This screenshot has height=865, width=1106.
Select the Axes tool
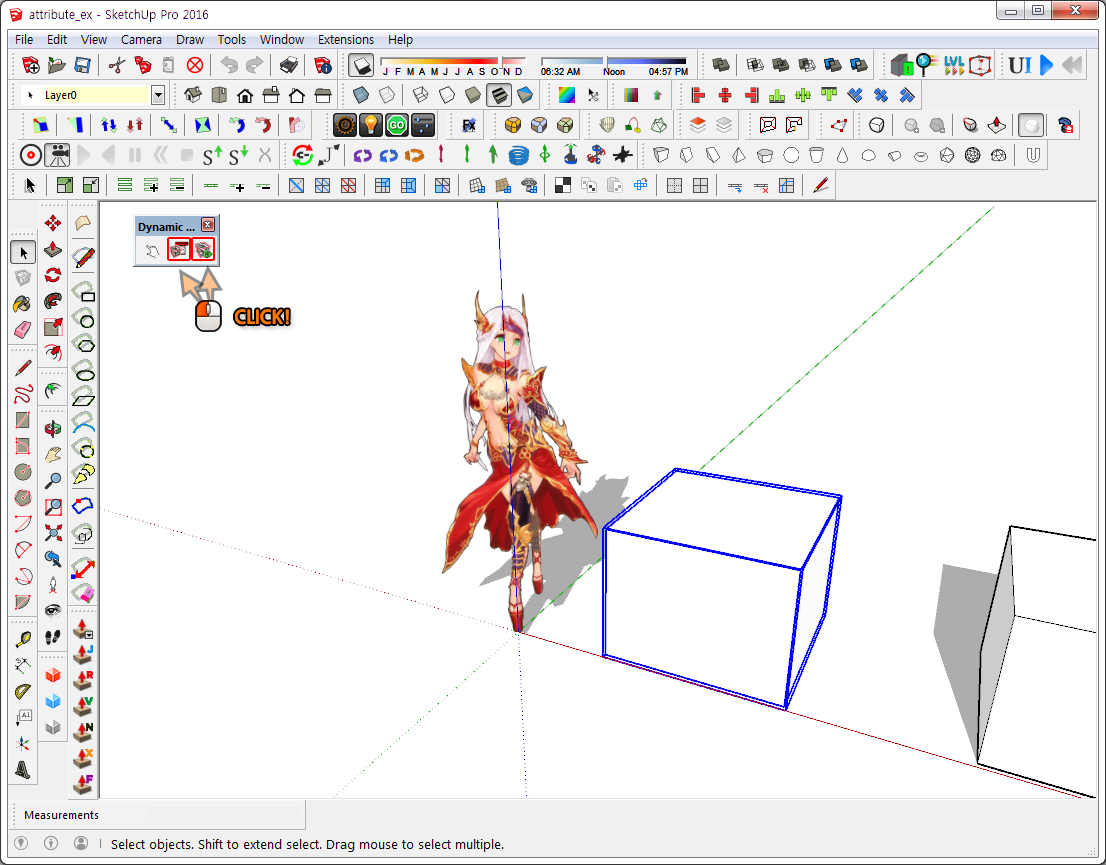pos(23,744)
